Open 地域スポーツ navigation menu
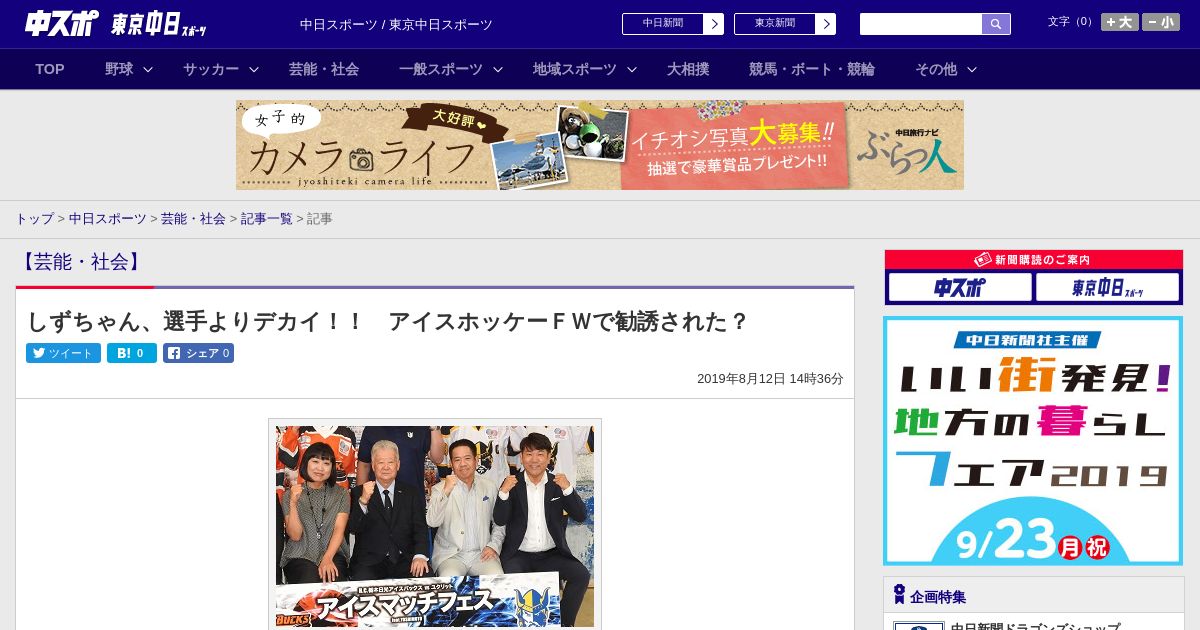1200x630 pixels. pyautogui.click(x=575, y=69)
